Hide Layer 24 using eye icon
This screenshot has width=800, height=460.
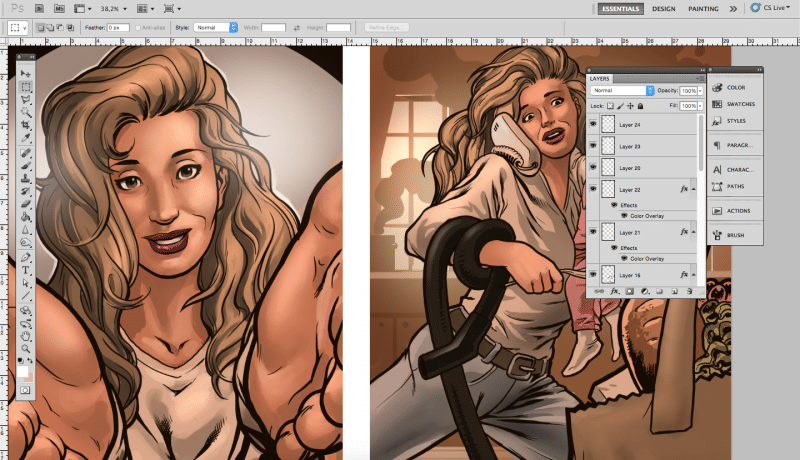593,125
